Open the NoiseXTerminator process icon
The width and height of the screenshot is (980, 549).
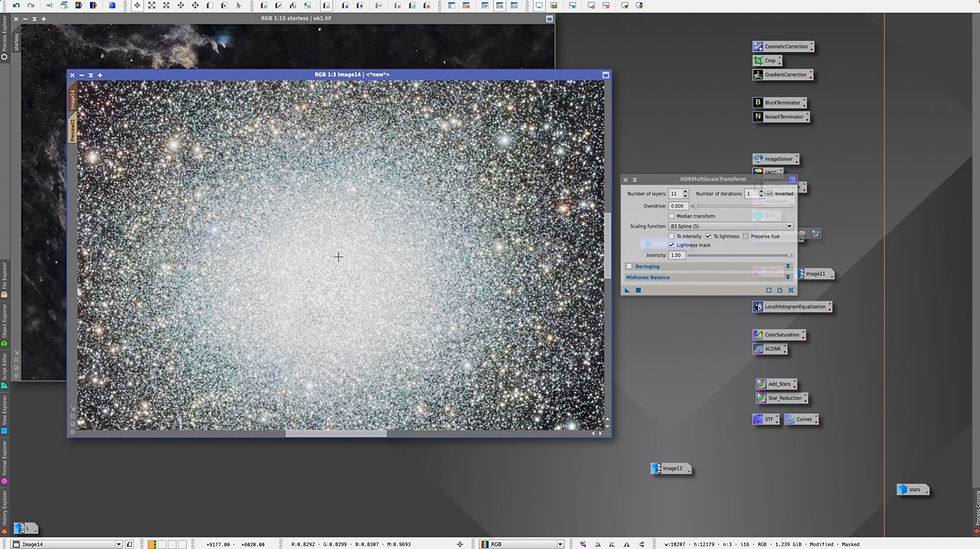(x=781, y=117)
